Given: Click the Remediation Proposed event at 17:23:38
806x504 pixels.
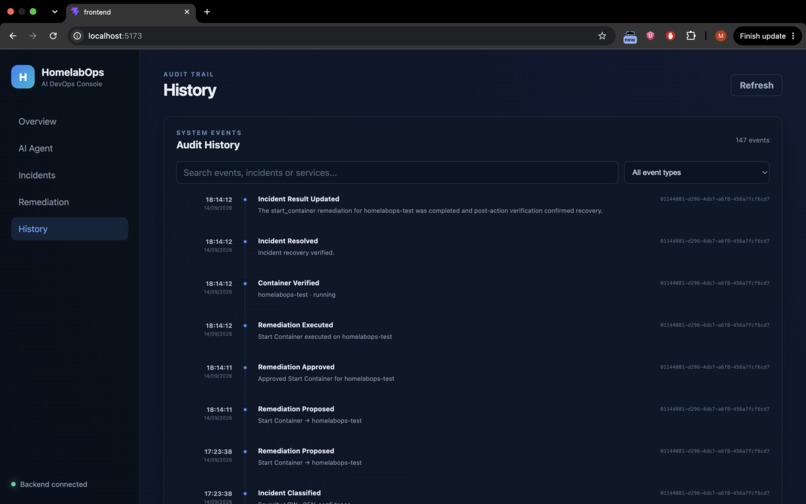Looking at the screenshot, I should (x=296, y=451).
